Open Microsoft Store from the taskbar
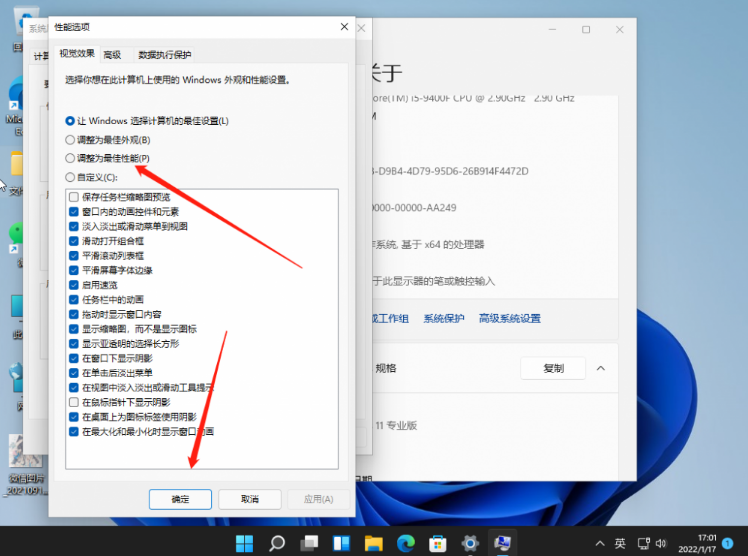The width and height of the screenshot is (748, 556). 437,543
